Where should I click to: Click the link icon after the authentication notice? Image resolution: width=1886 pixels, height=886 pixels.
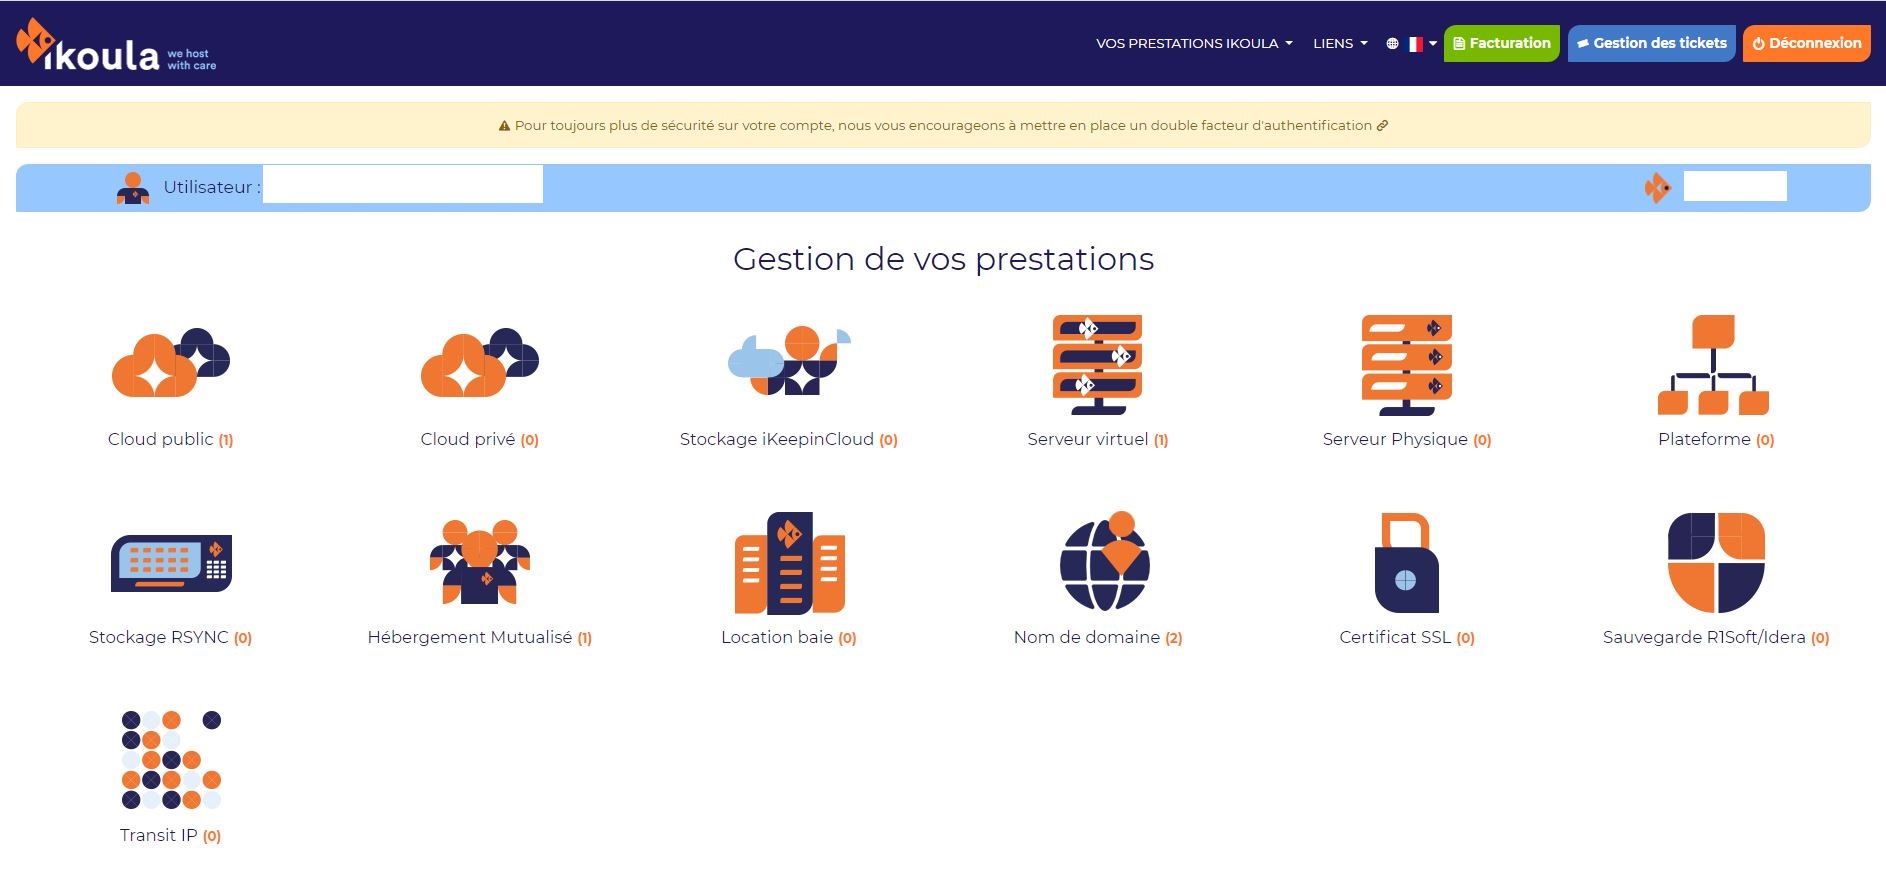pos(1382,126)
